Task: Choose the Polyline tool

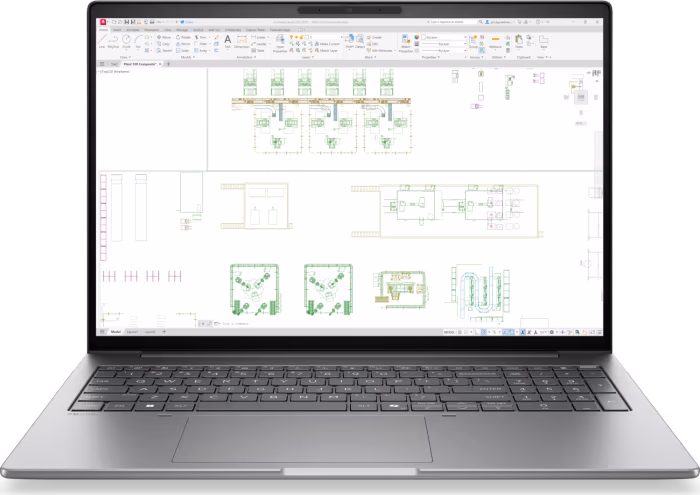Action: click(x=113, y=41)
